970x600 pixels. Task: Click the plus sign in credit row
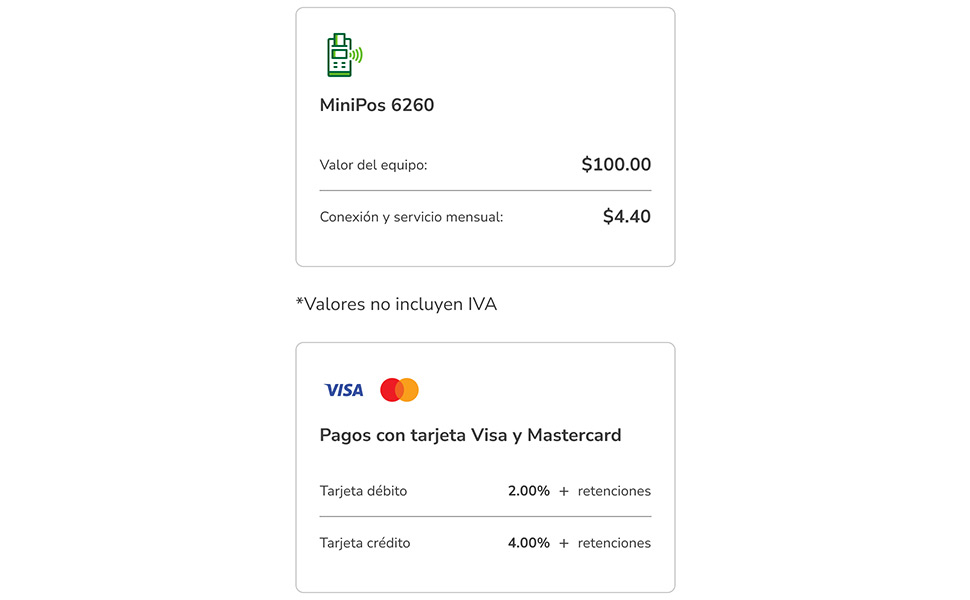point(564,544)
